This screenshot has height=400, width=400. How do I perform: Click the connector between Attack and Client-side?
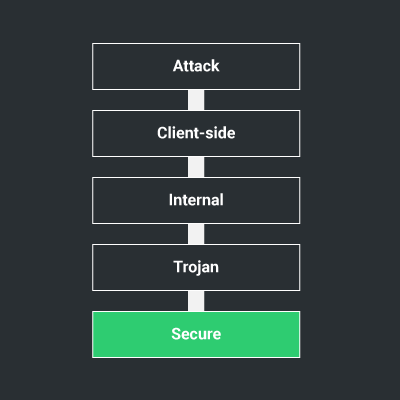(196, 100)
